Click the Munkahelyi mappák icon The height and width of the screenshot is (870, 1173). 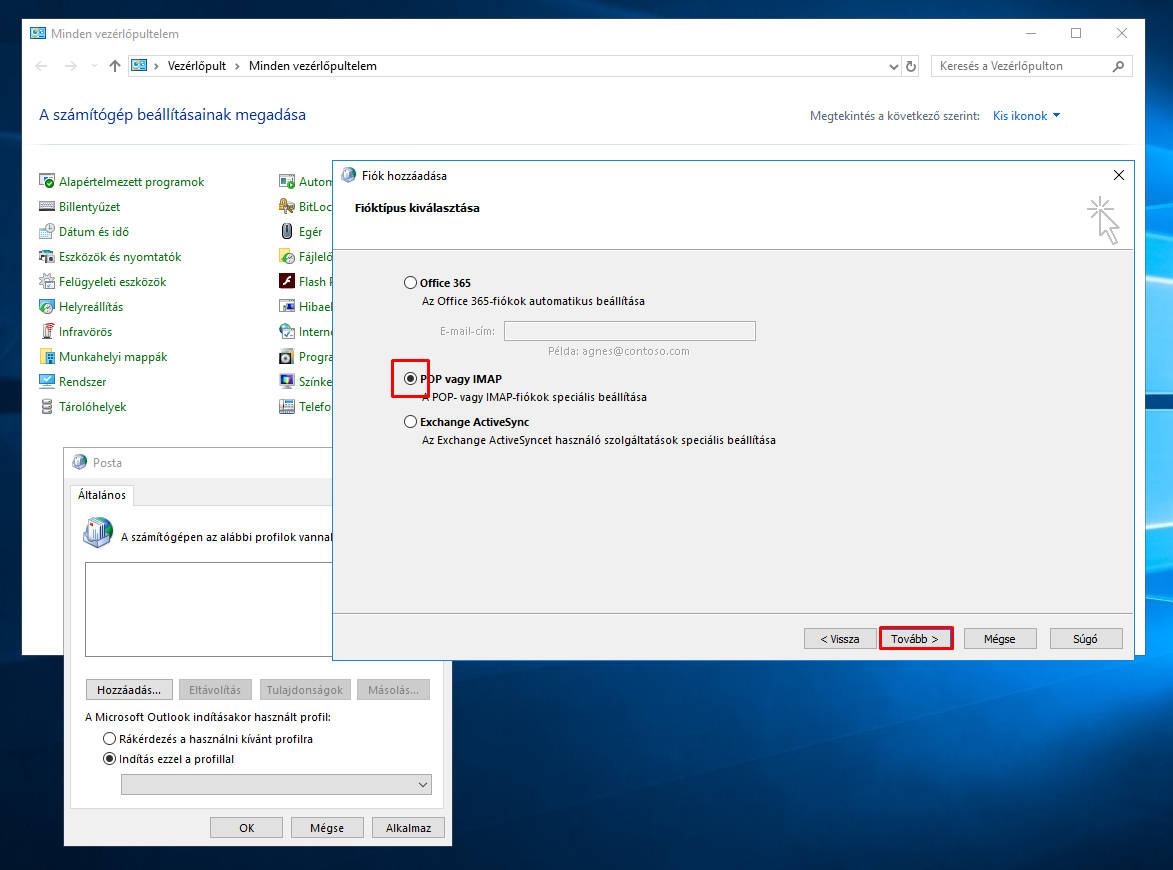(46, 357)
